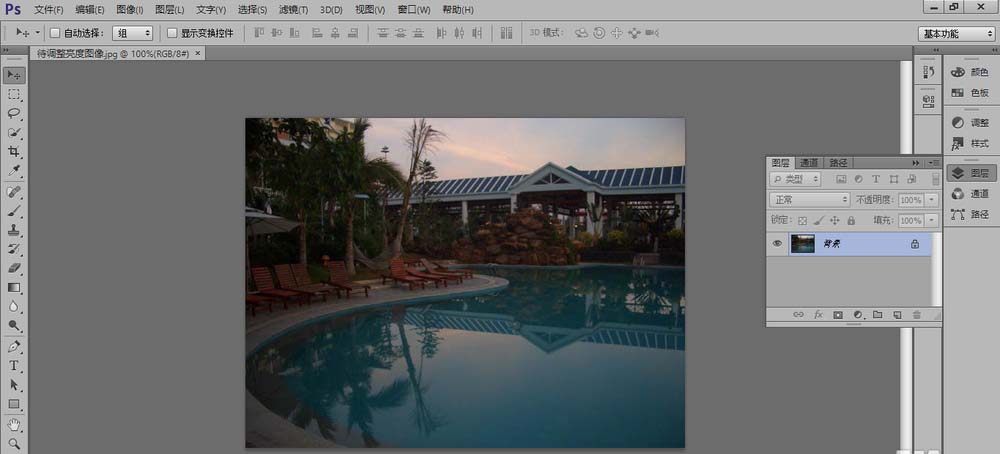1000x454 pixels.
Task: Select the Lasso tool
Action: [x=14, y=113]
